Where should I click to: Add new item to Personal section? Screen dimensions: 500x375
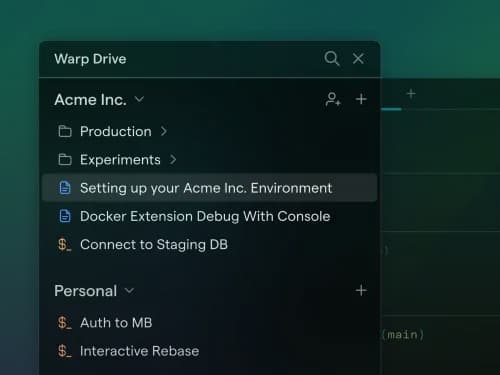click(361, 290)
